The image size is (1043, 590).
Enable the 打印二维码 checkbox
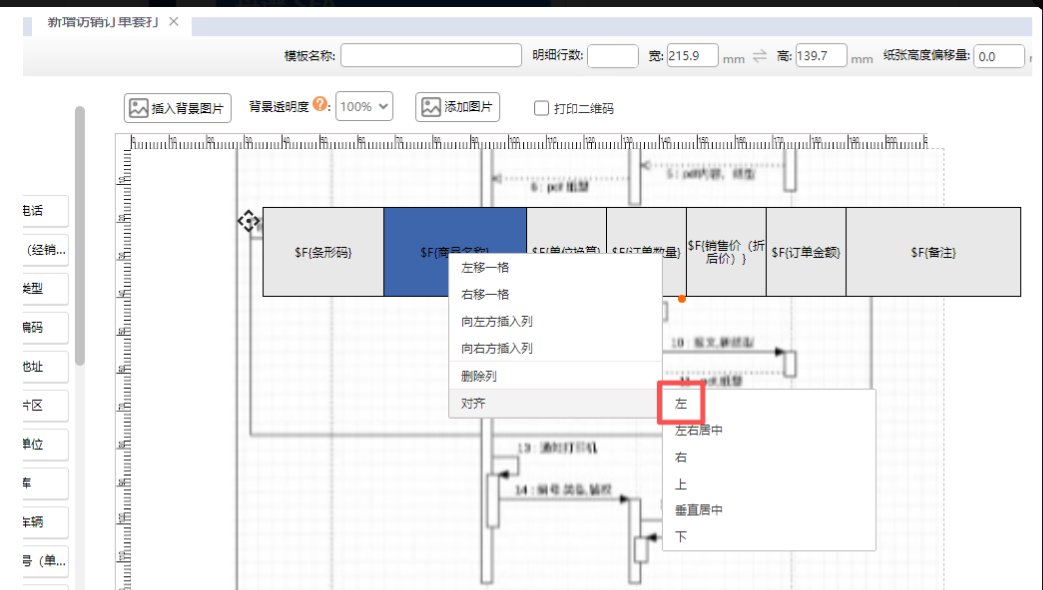[x=541, y=108]
